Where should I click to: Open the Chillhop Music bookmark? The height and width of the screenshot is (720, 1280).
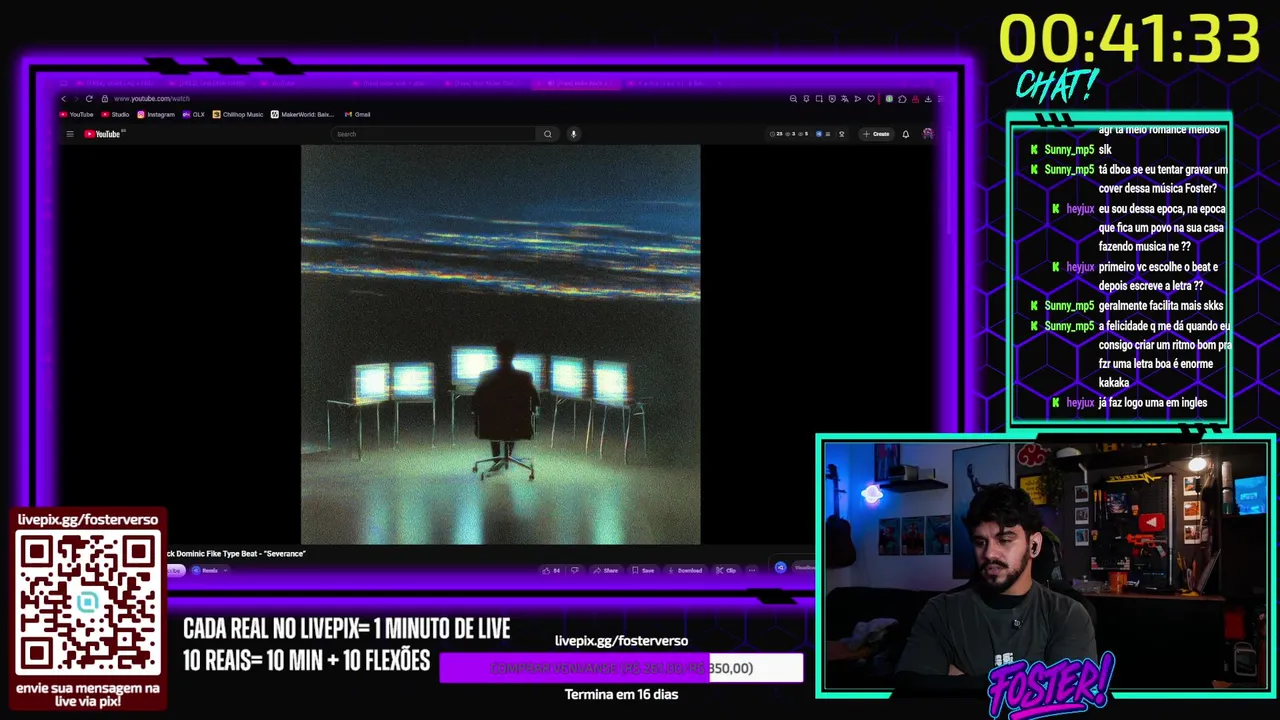point(238,114)
